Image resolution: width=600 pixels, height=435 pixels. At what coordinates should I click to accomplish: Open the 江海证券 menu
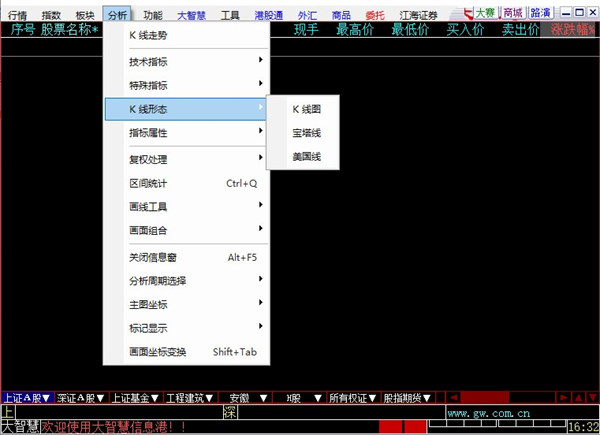[x=418, y=15]
